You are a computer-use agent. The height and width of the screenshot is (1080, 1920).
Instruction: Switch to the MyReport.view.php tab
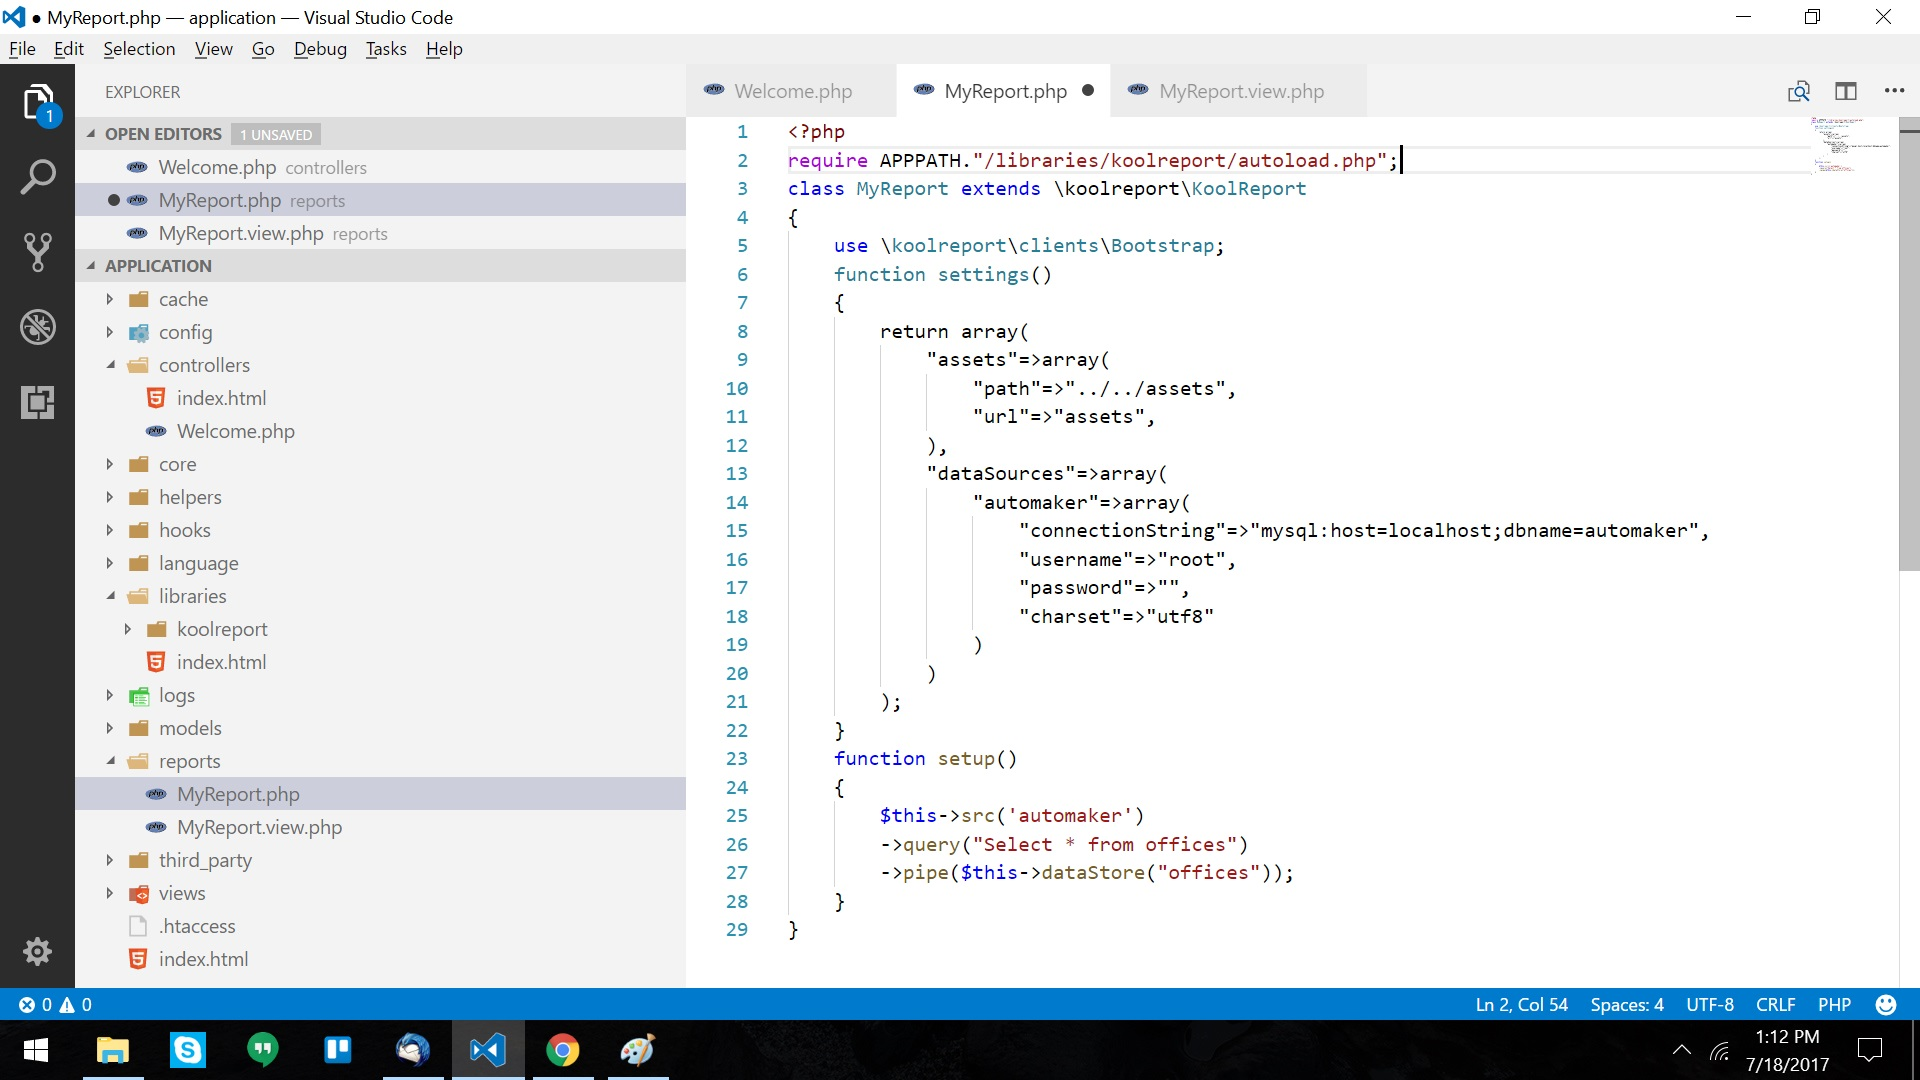pos(1241,91)
